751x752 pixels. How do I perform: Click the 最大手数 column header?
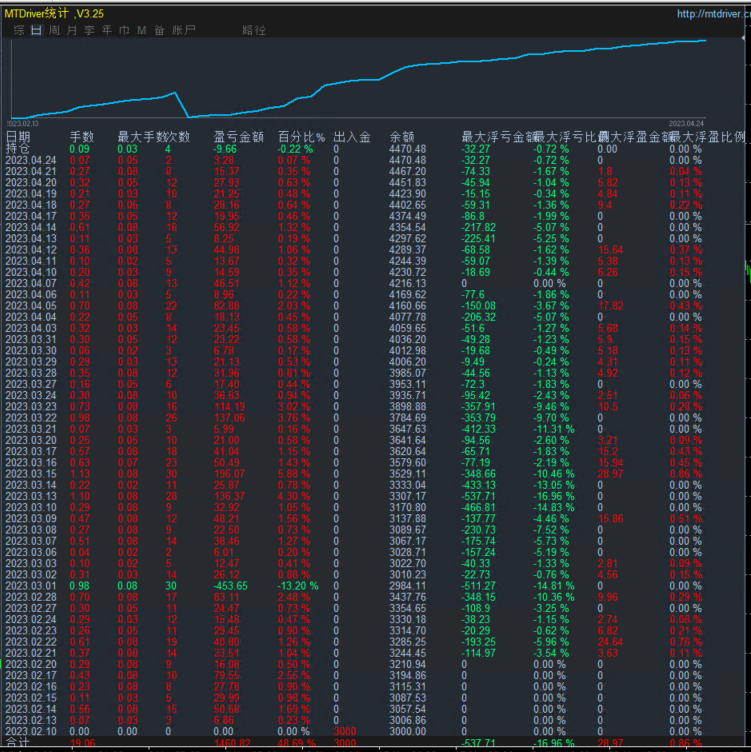click(x=142, y=137)
